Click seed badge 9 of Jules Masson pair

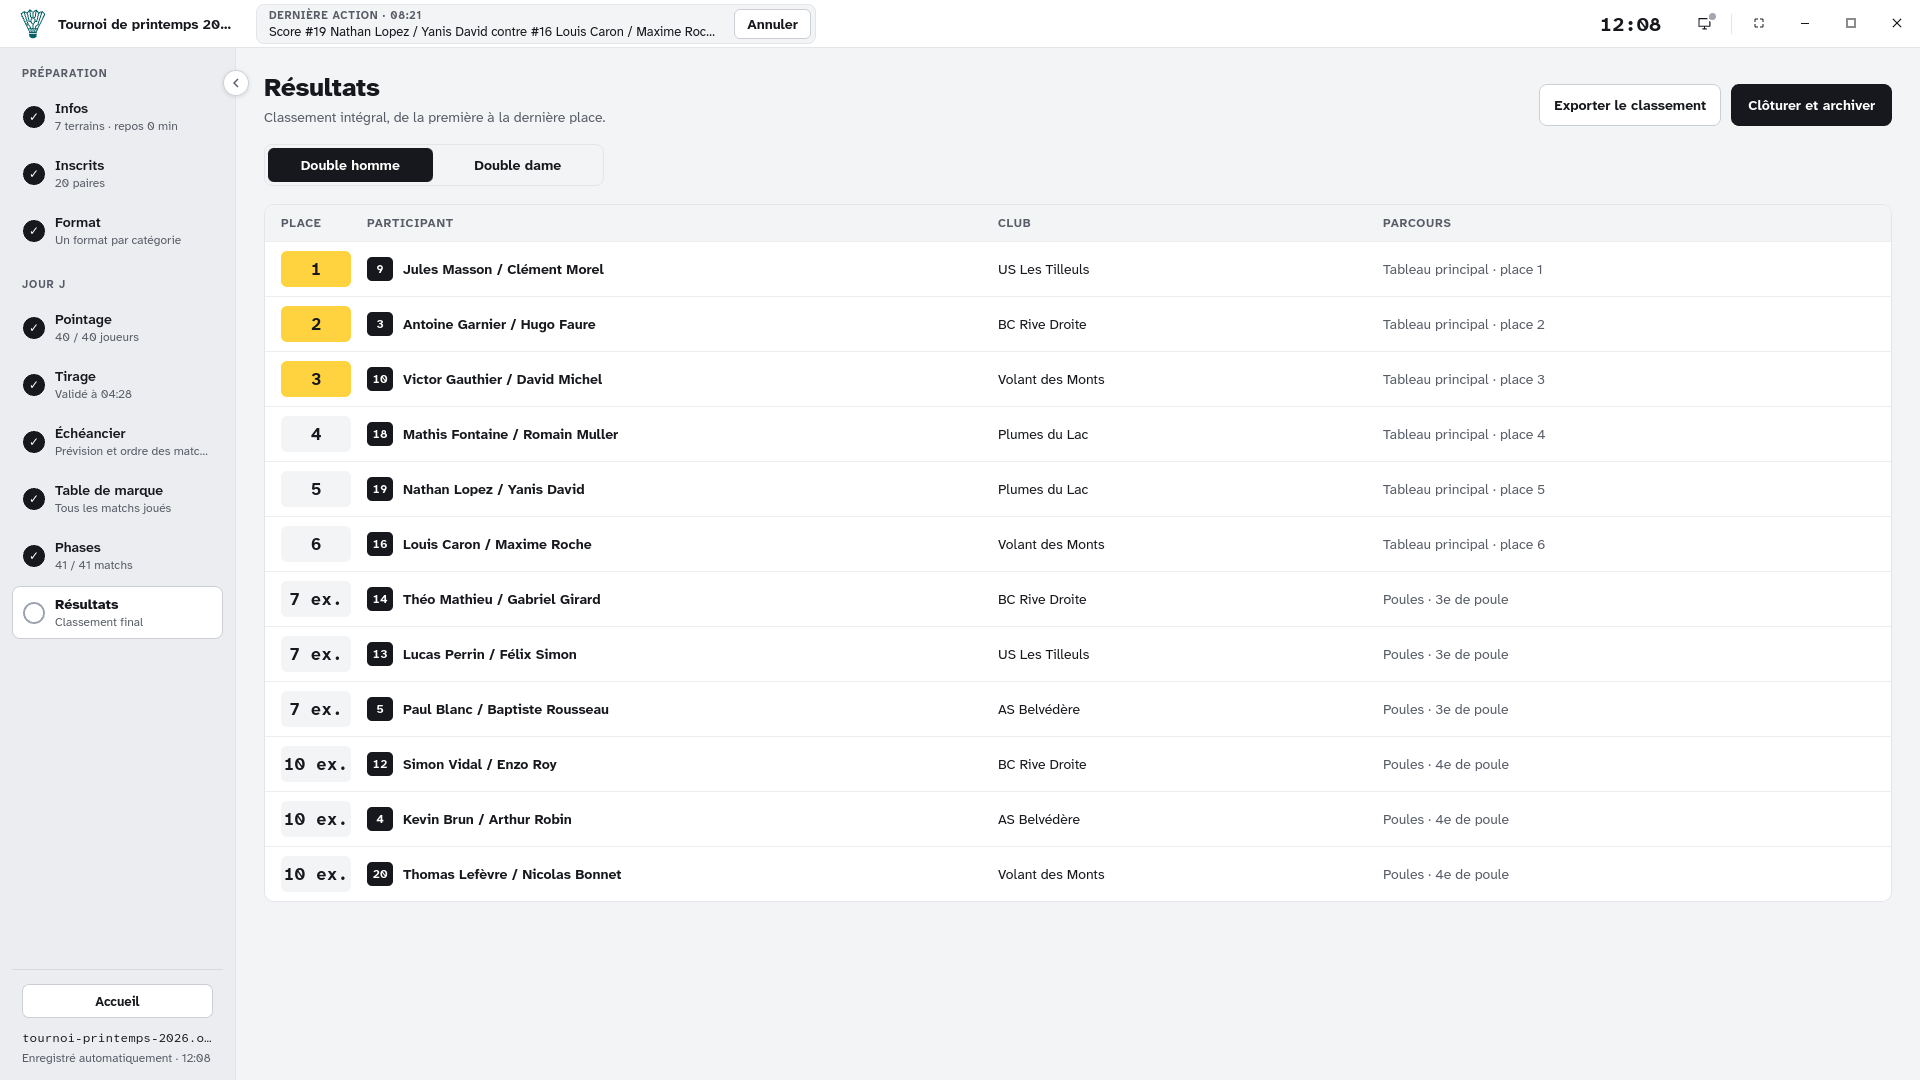tap(380, 269)
